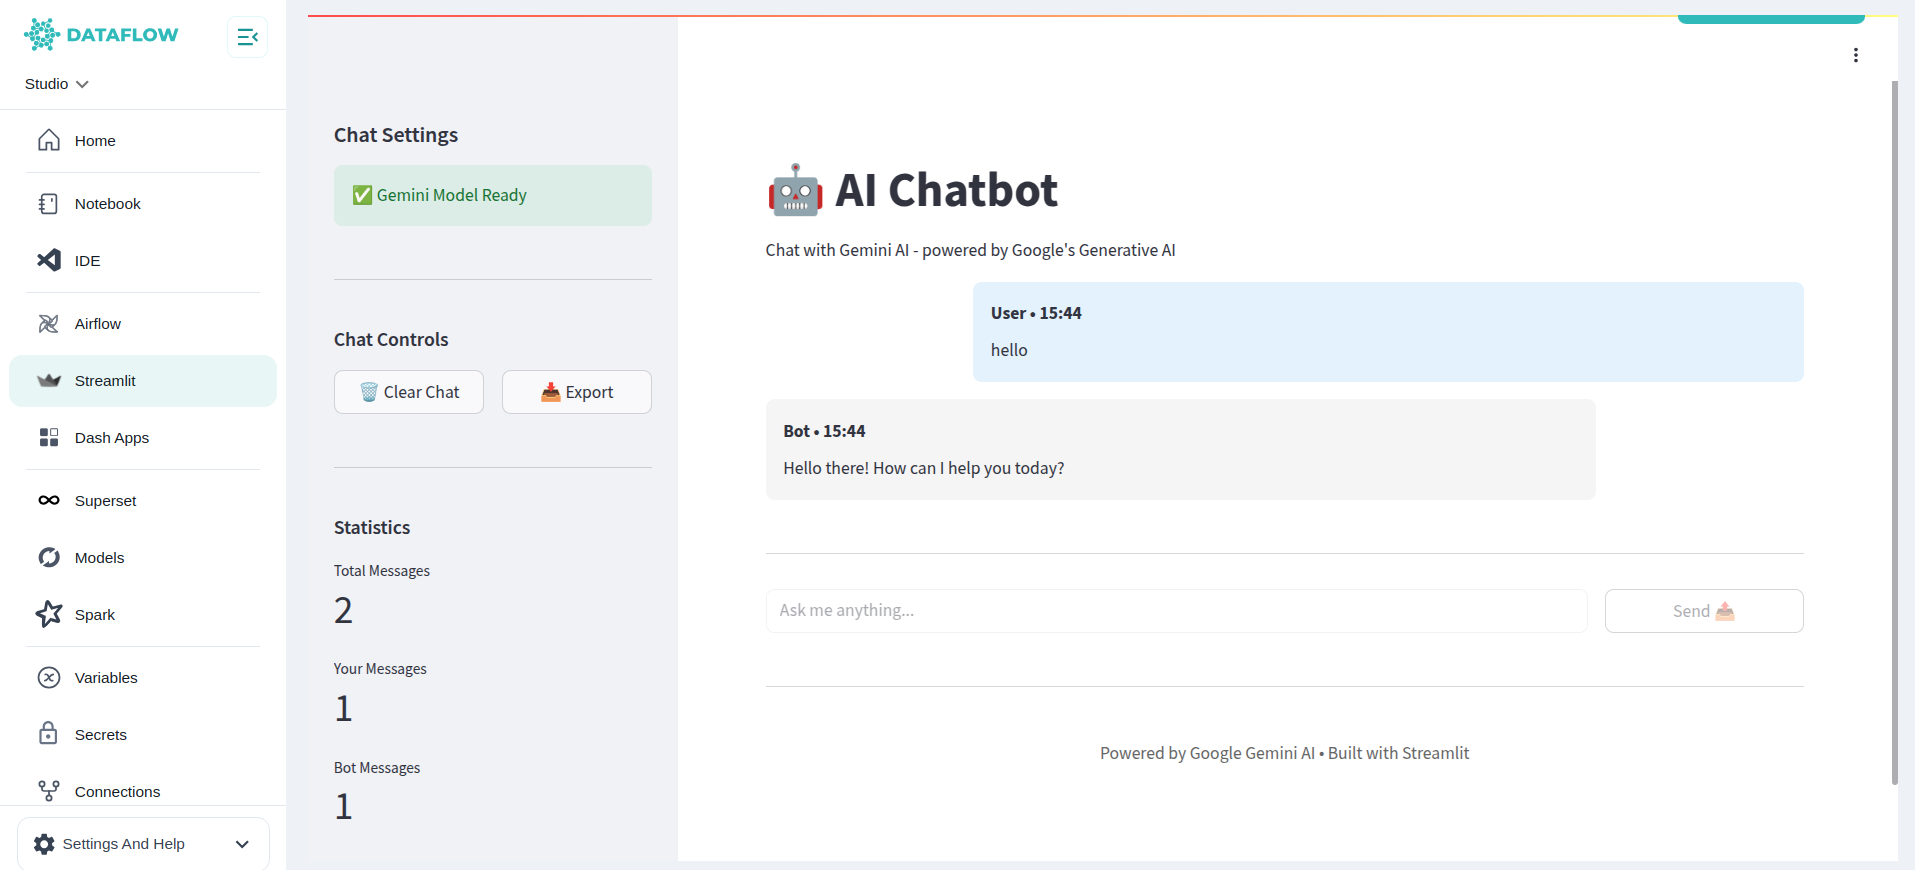The height and width of the screenshot is (870, 1915).
Task: Open the Superset infinity icon
Action: point(49,500)
